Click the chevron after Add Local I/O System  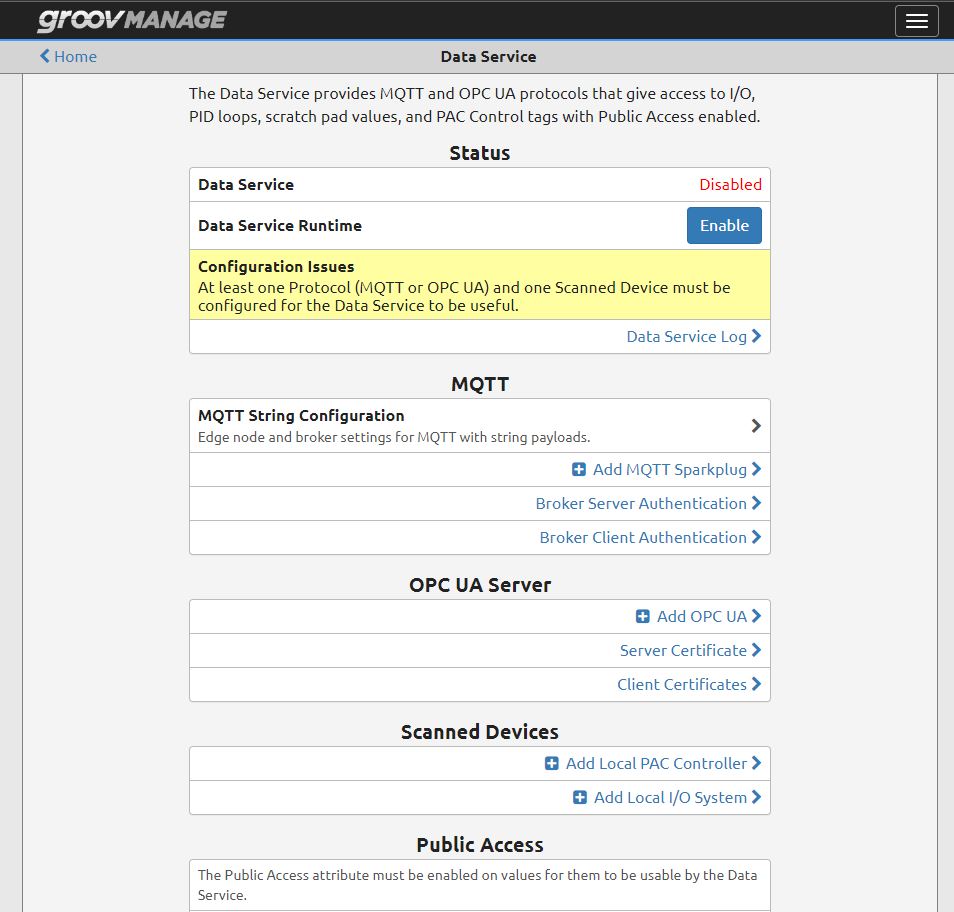[756, 798]
